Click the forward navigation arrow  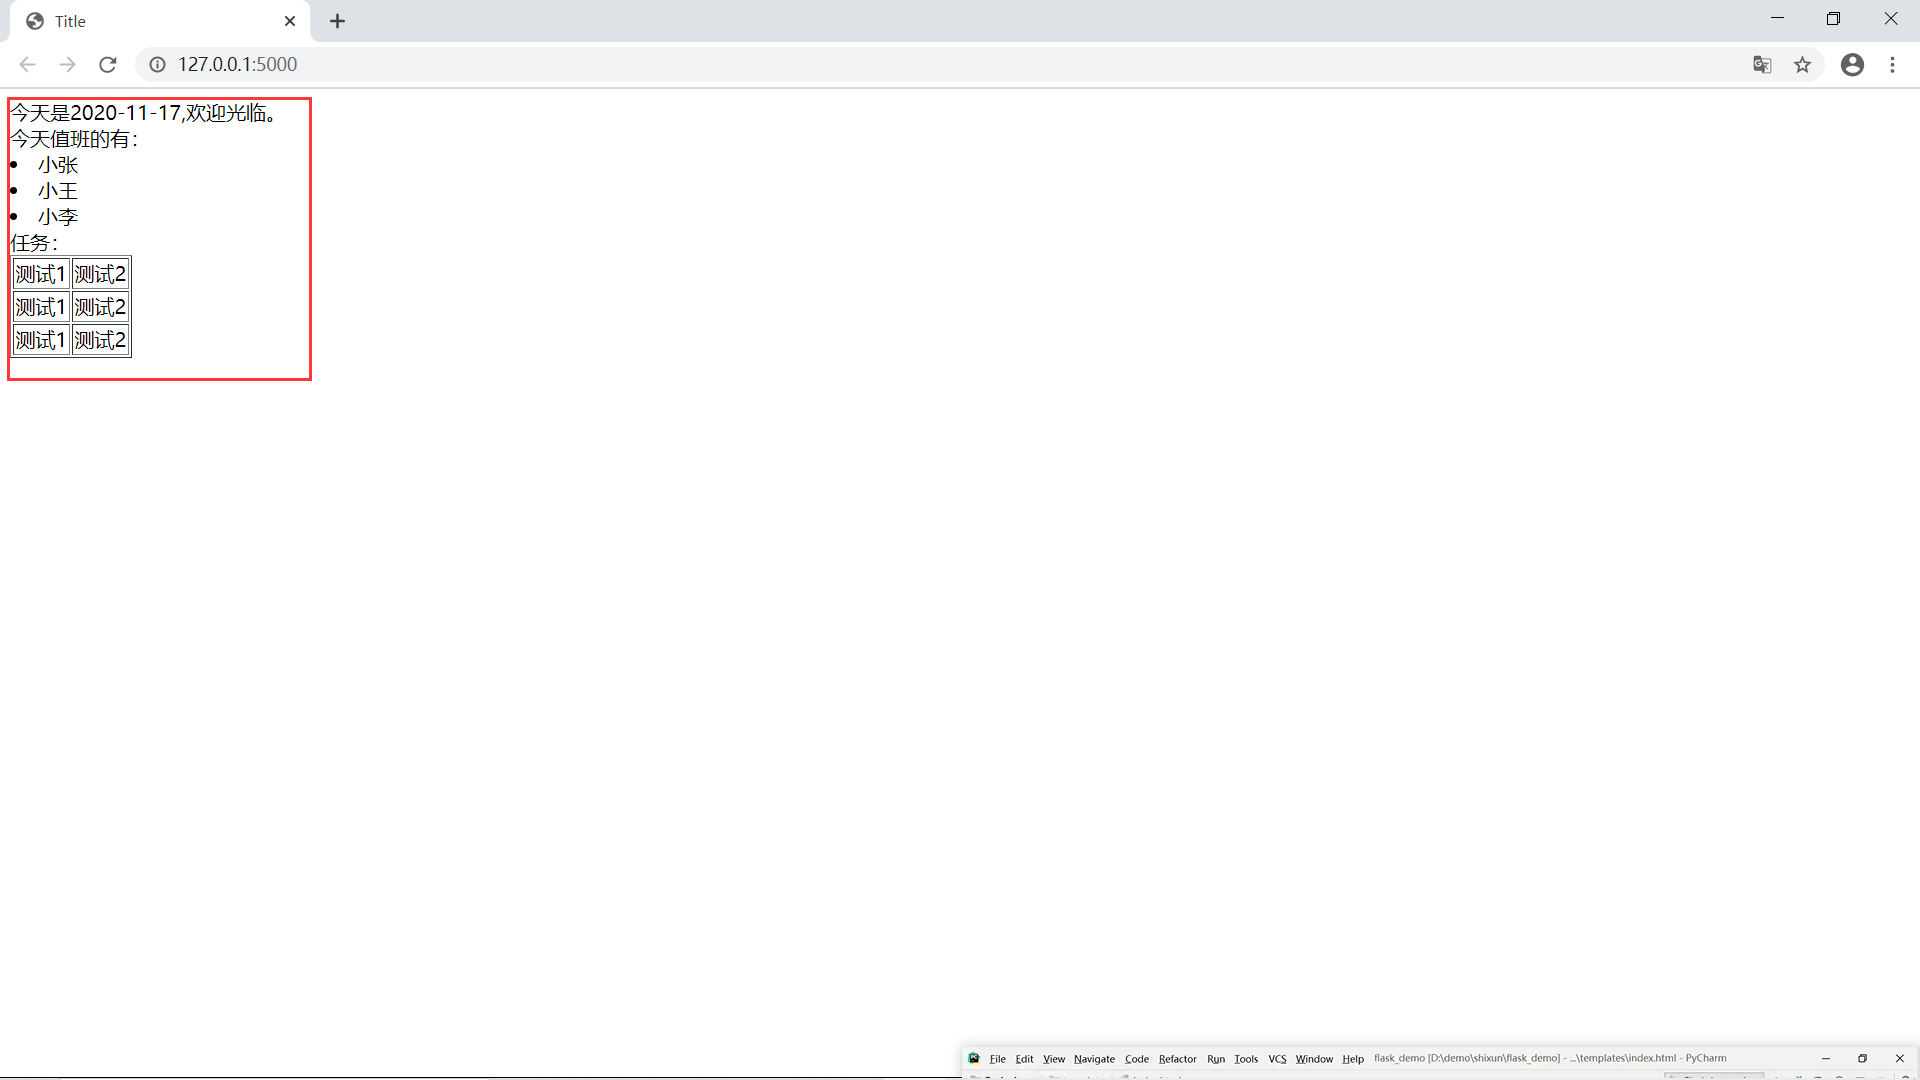tap(67, 64)
